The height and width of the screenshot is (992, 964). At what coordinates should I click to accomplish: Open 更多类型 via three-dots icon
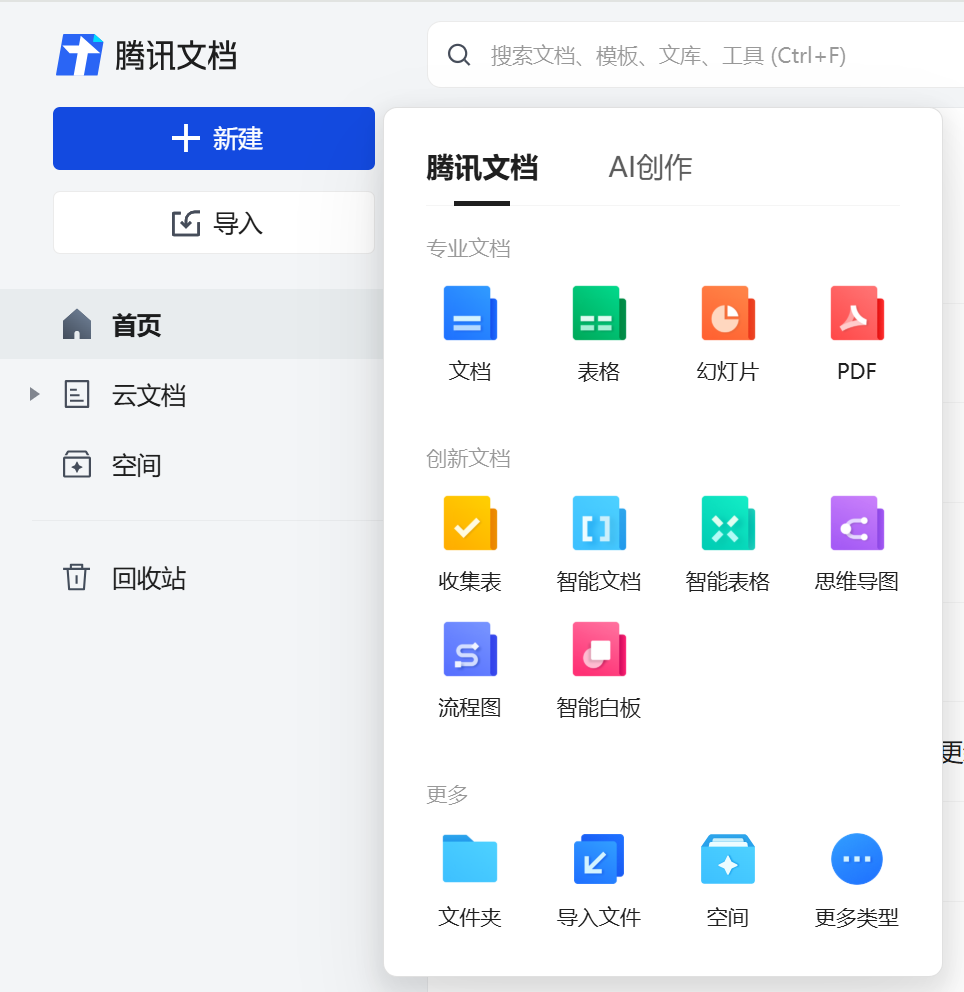coord(856,859)
